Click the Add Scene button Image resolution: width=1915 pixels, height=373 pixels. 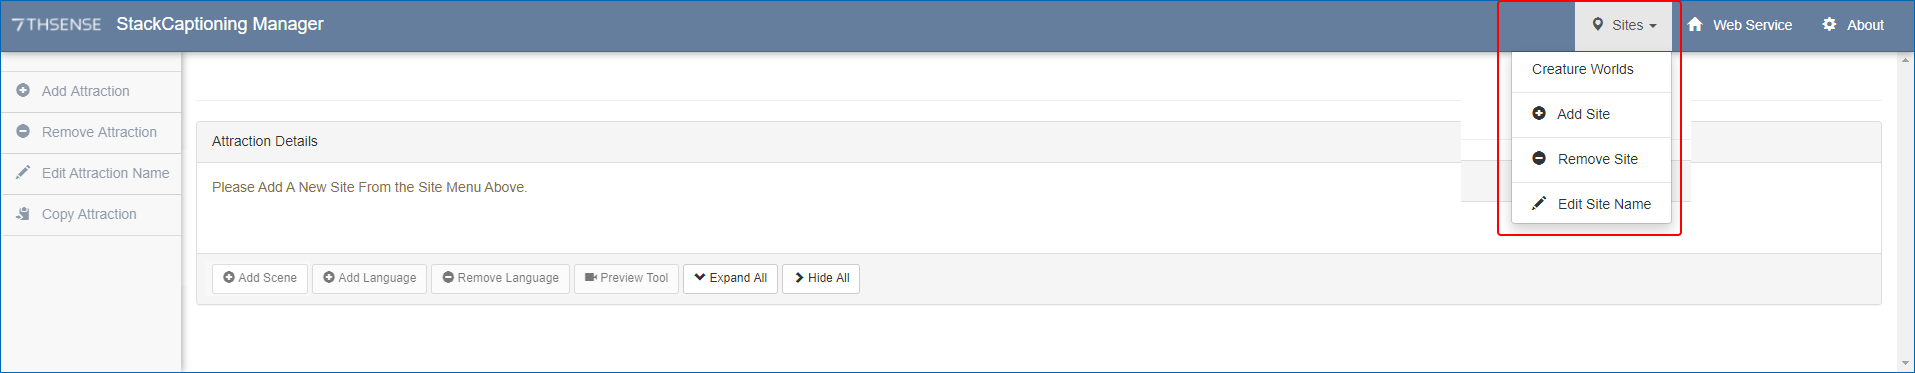tap(260, 278)
